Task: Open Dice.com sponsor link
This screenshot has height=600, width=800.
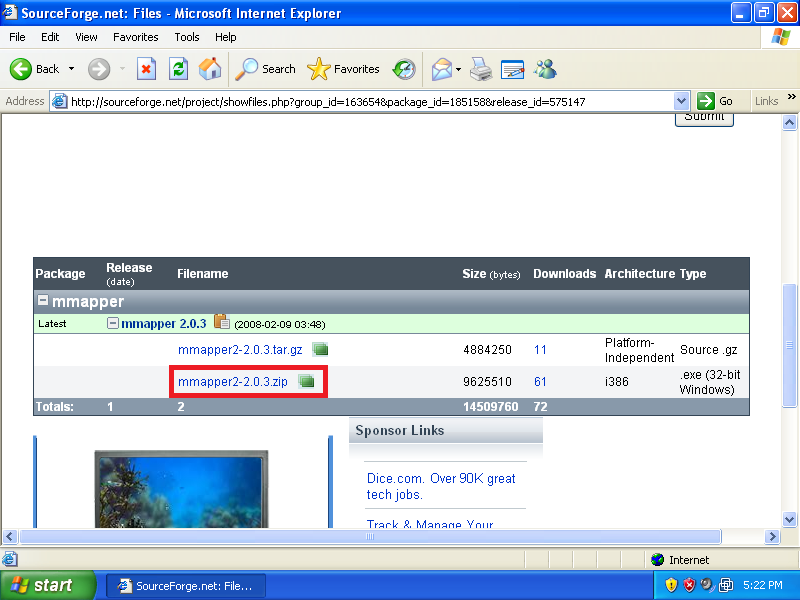Action: click(441, 486)
